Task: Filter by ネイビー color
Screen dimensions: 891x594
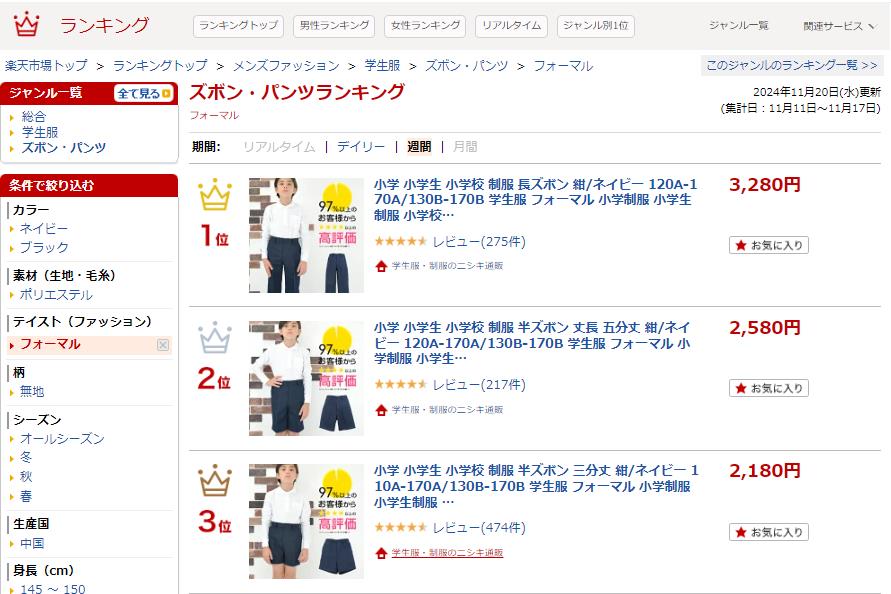Action: 44,229
